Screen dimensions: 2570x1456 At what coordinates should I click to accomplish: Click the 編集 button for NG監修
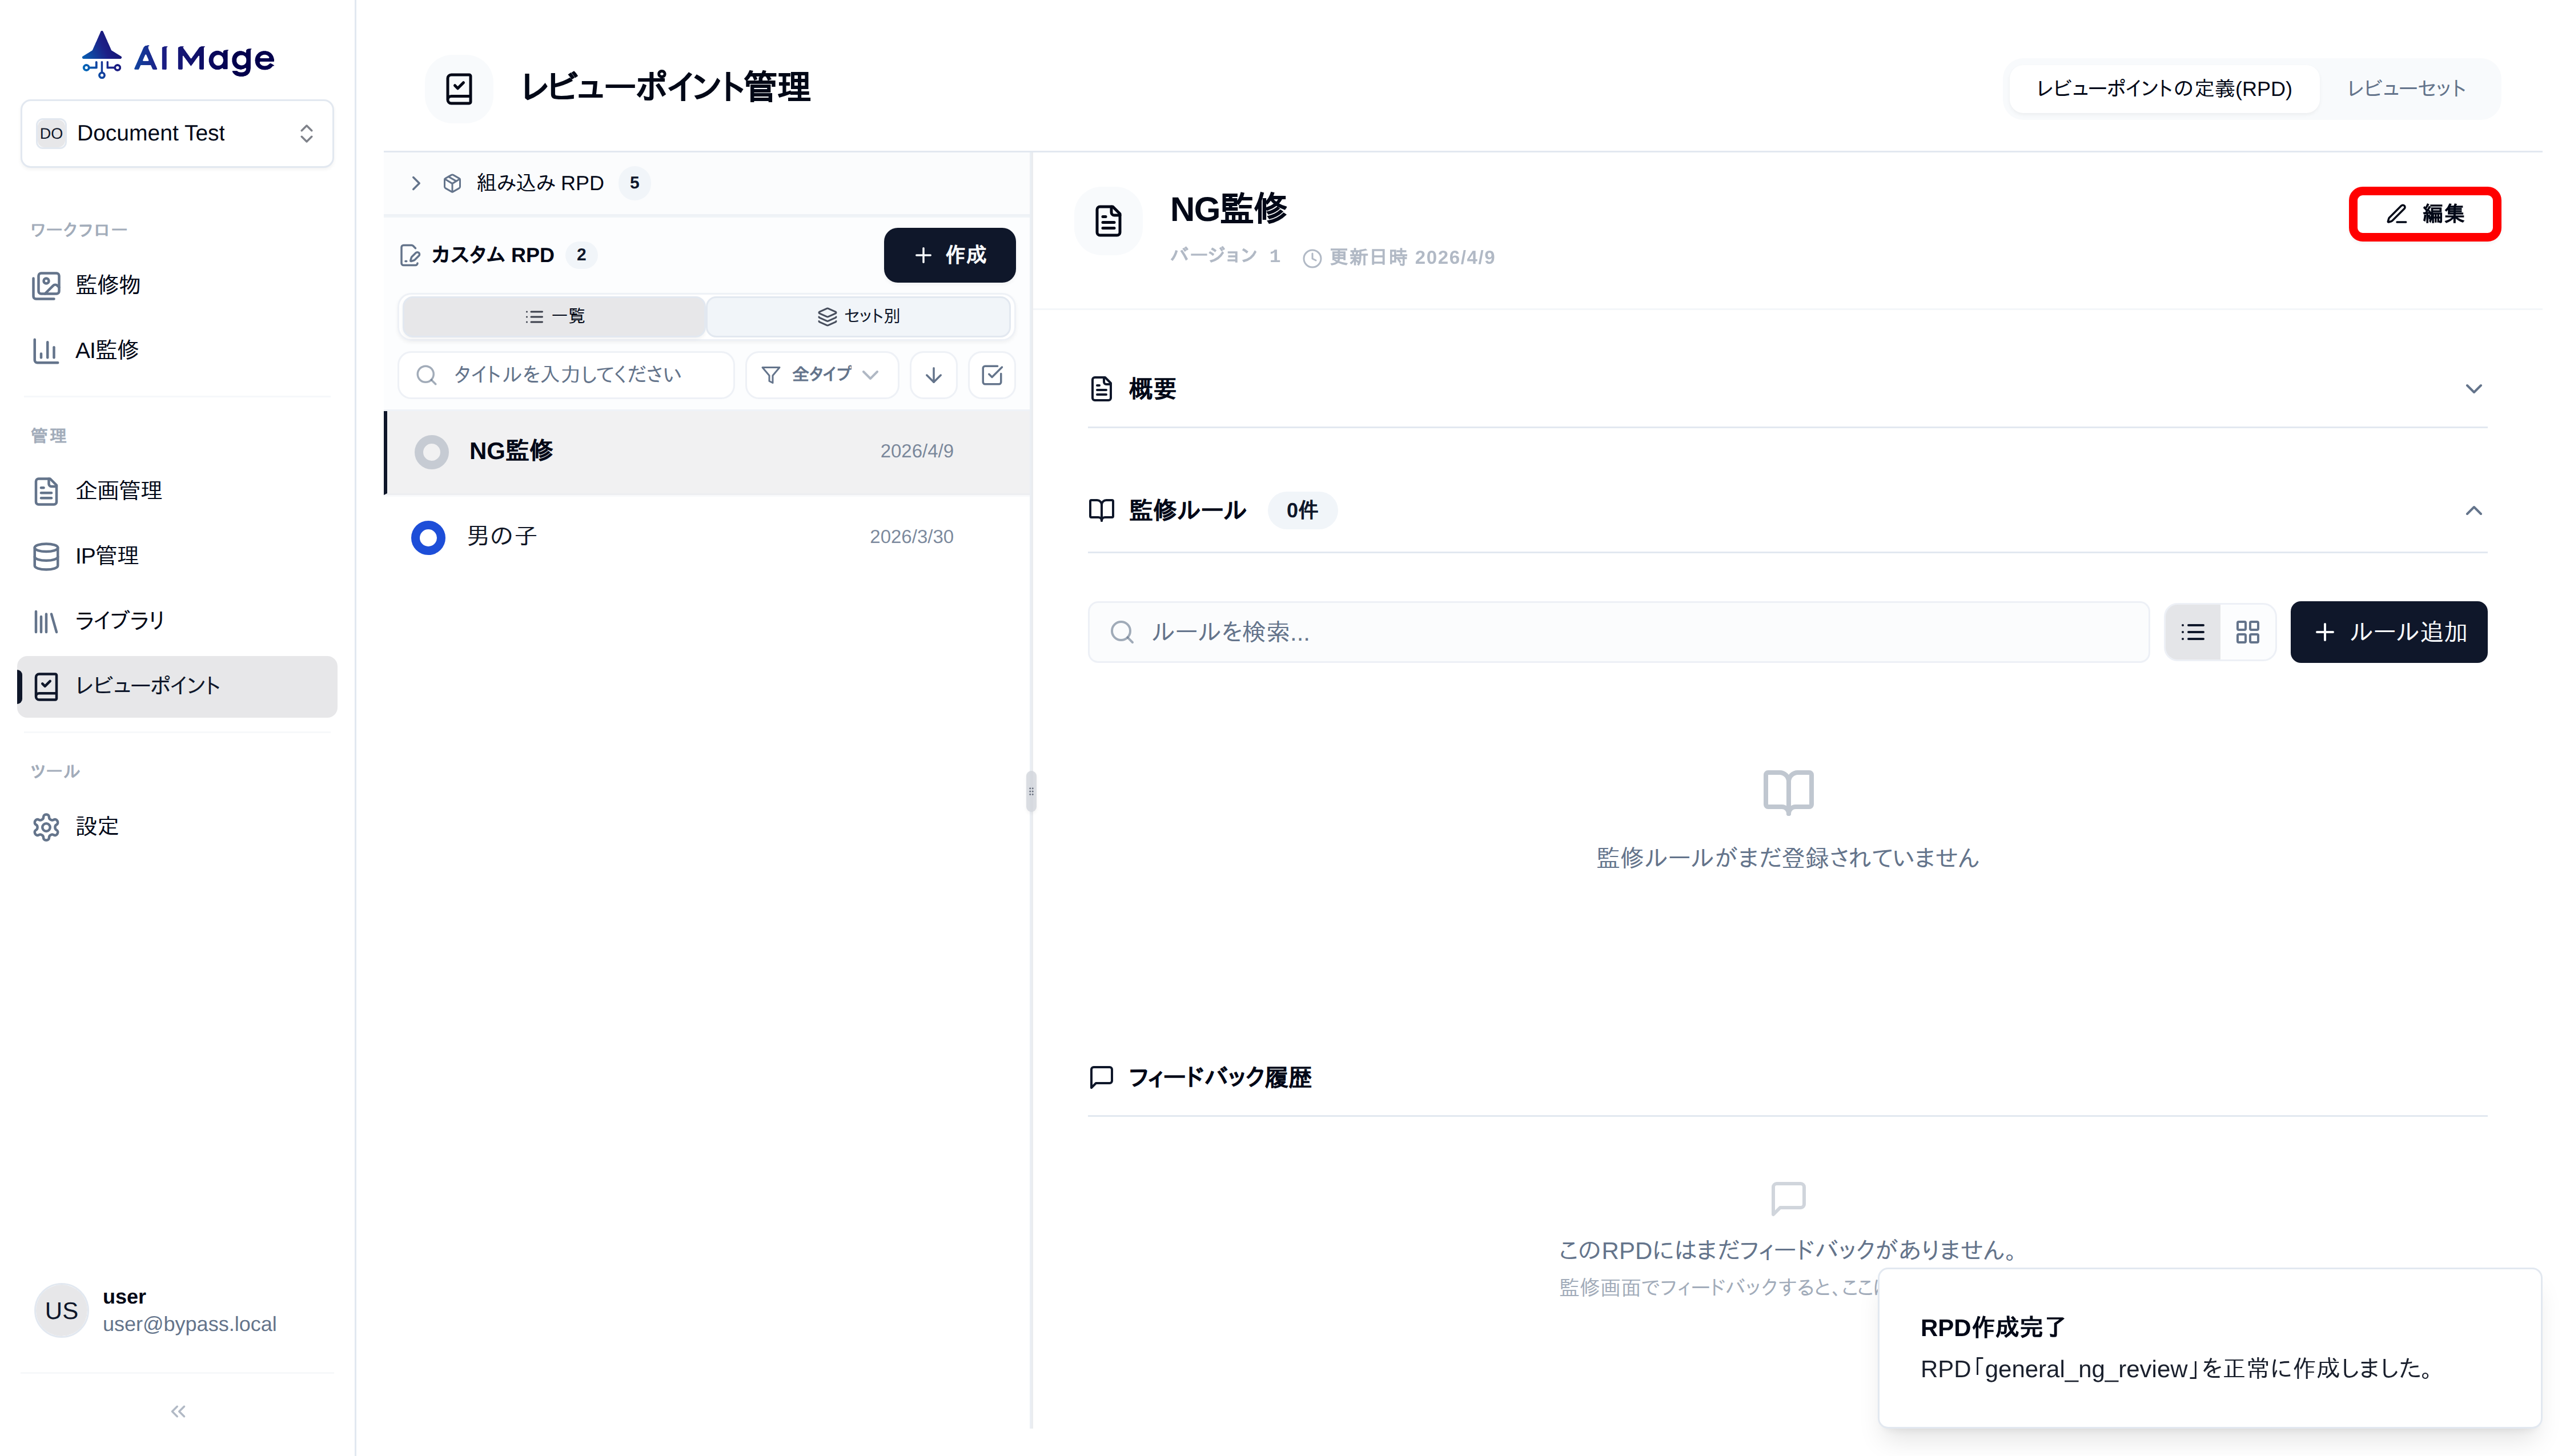[x=2424, y=213]
